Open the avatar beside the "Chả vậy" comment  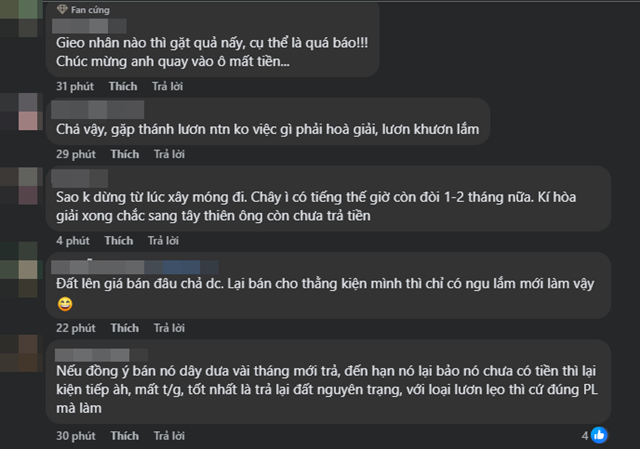pyautogui.click(x=22, y=110)
